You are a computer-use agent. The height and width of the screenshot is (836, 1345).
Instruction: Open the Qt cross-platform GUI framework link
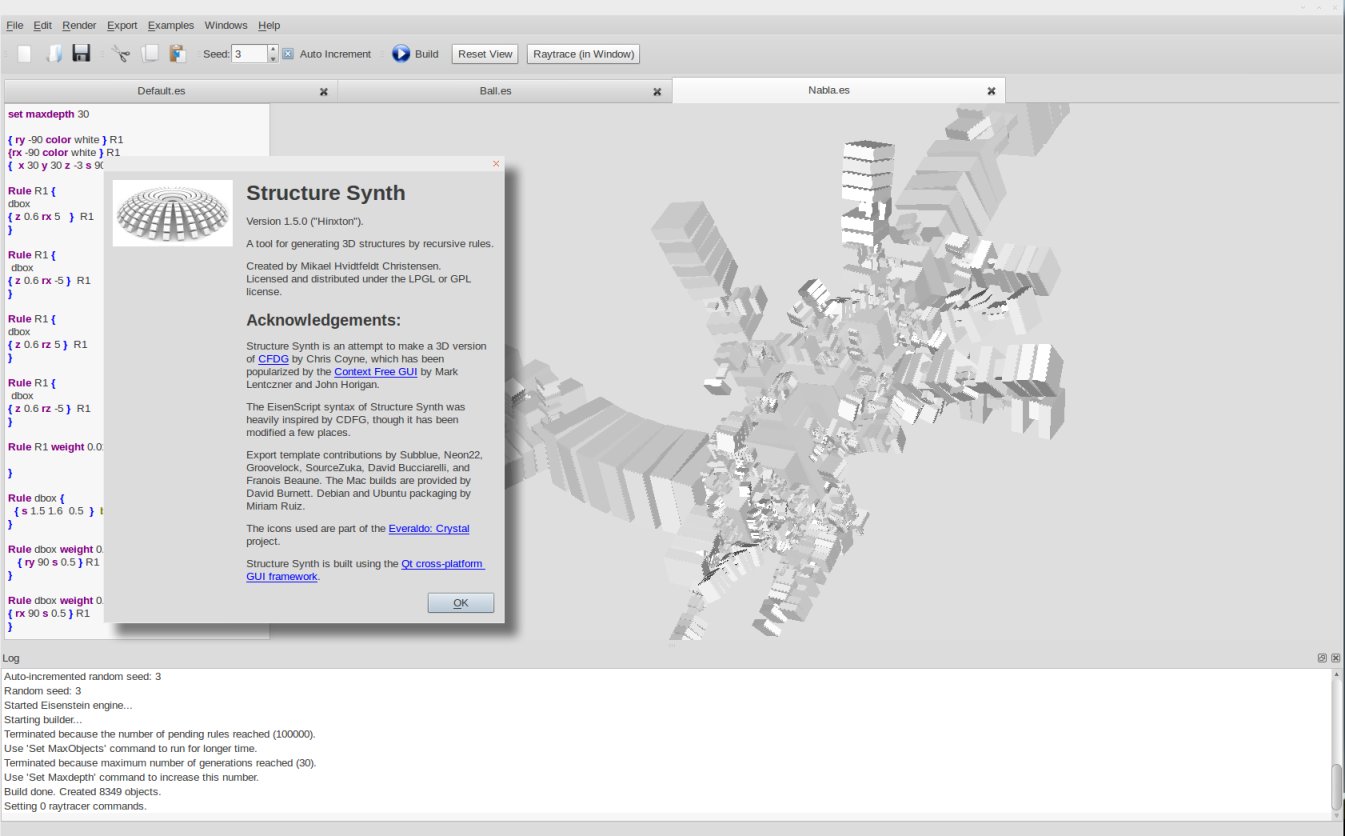442,564
